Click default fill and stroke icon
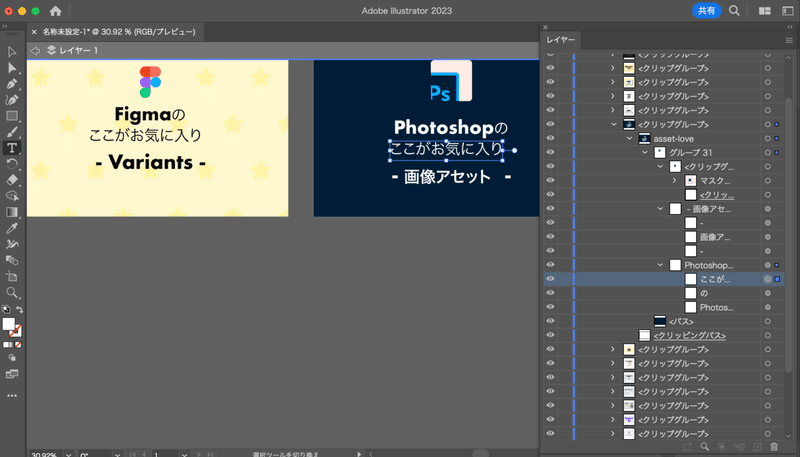The height and width of the screenshot is (457, 800). (x=6, y=310)
